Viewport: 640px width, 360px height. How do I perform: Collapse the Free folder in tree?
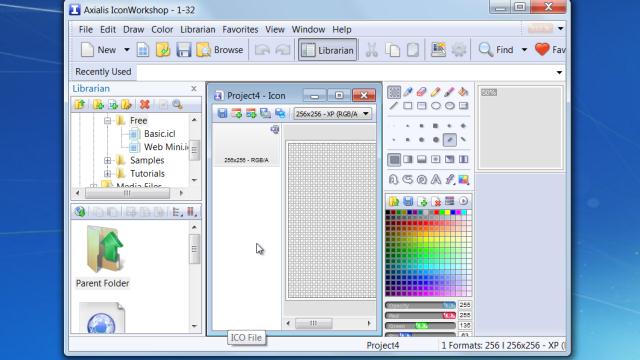point(107,121)
